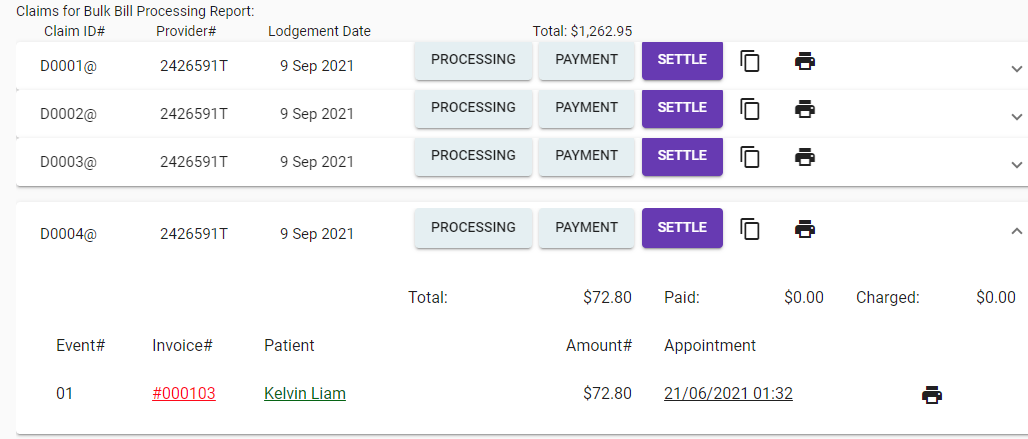Click the copy icon for claim D0001@
The image size is (1028, 439).
(x=750, y=61)
